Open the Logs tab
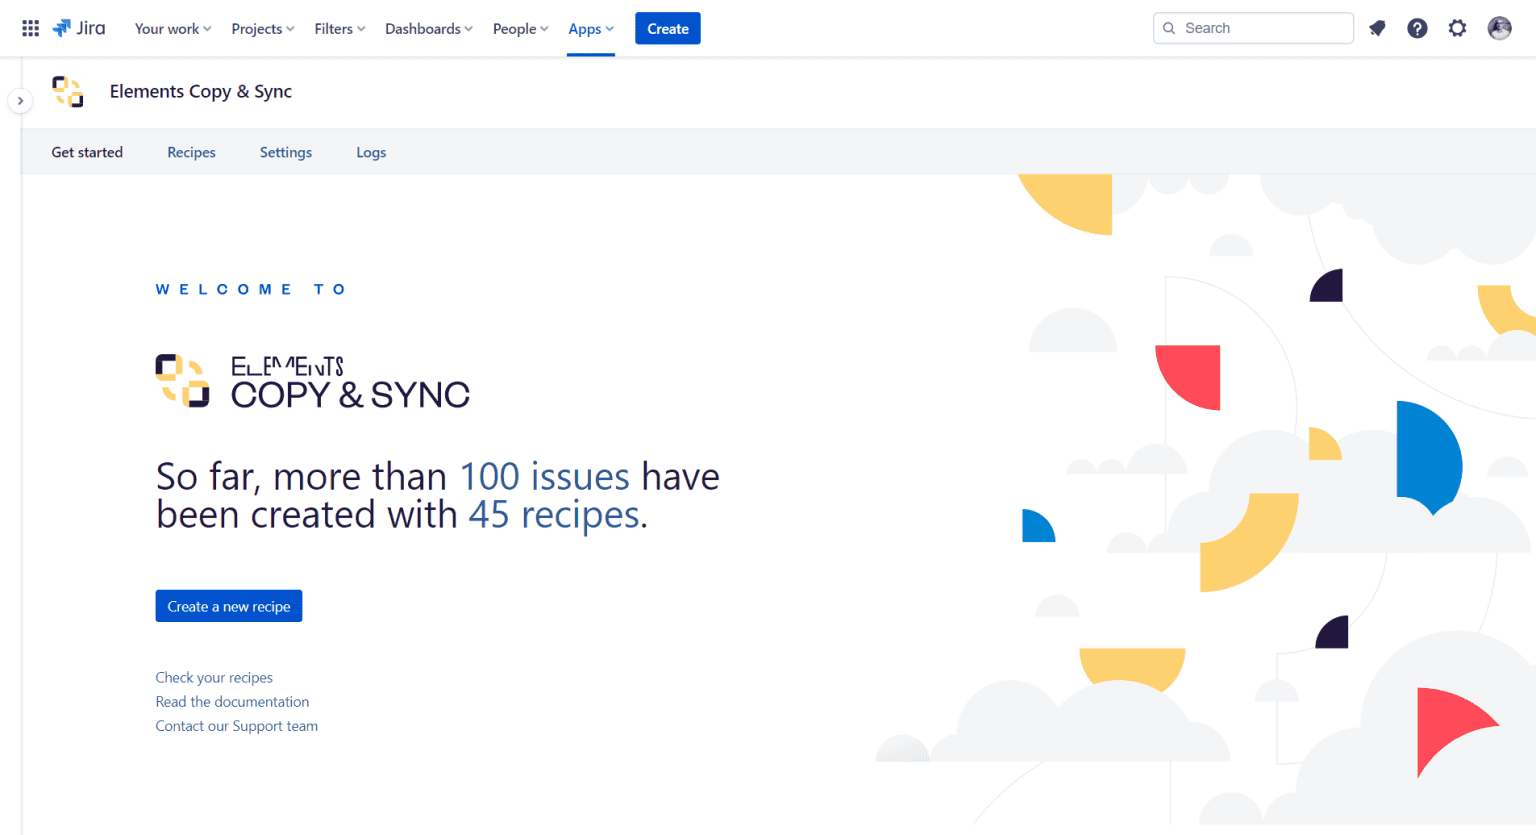This screenshot has height=835, width=1536. coord(371,152)
